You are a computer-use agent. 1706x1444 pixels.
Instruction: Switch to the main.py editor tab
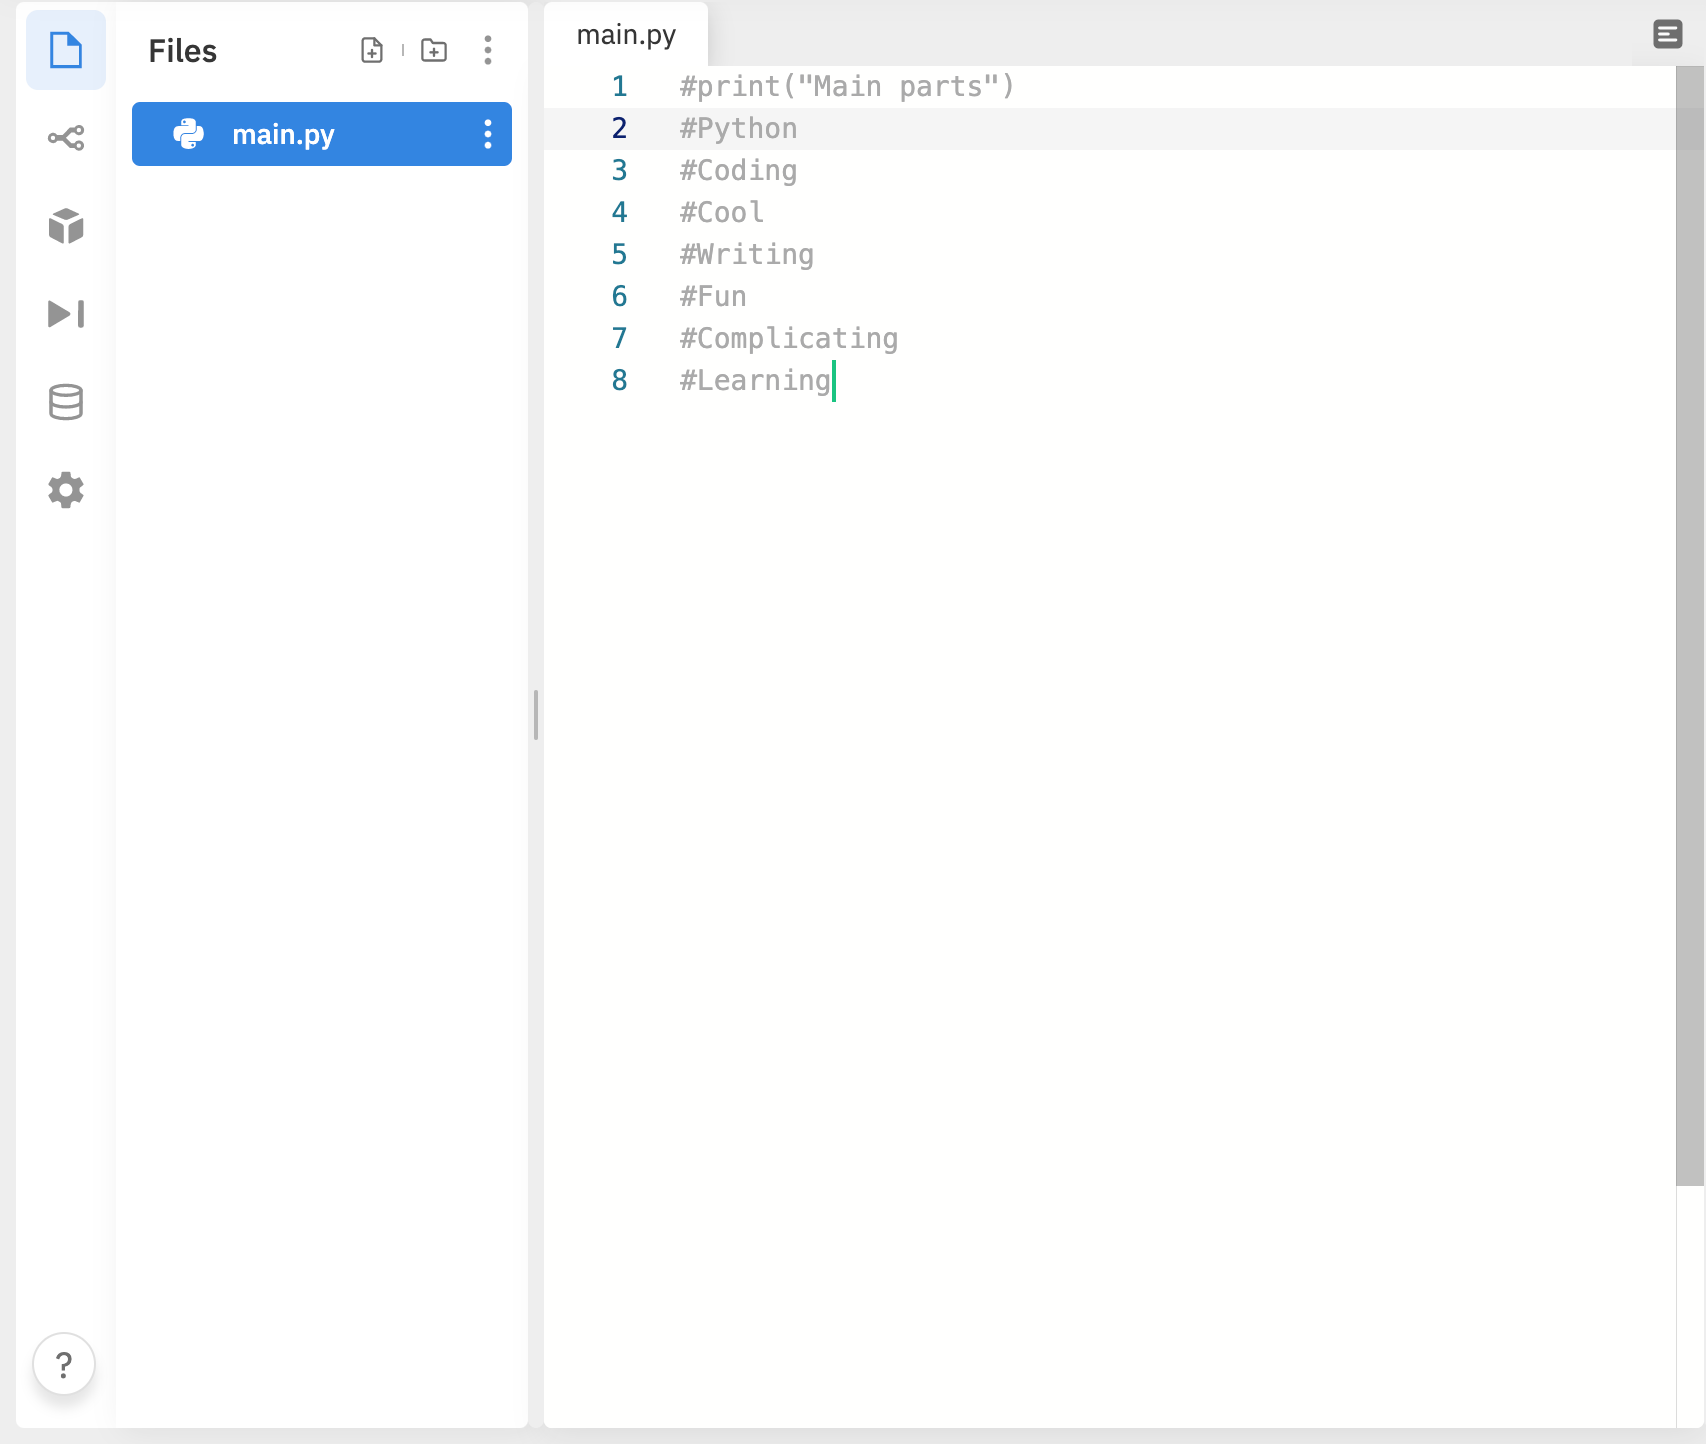click(x=626, y=35)
